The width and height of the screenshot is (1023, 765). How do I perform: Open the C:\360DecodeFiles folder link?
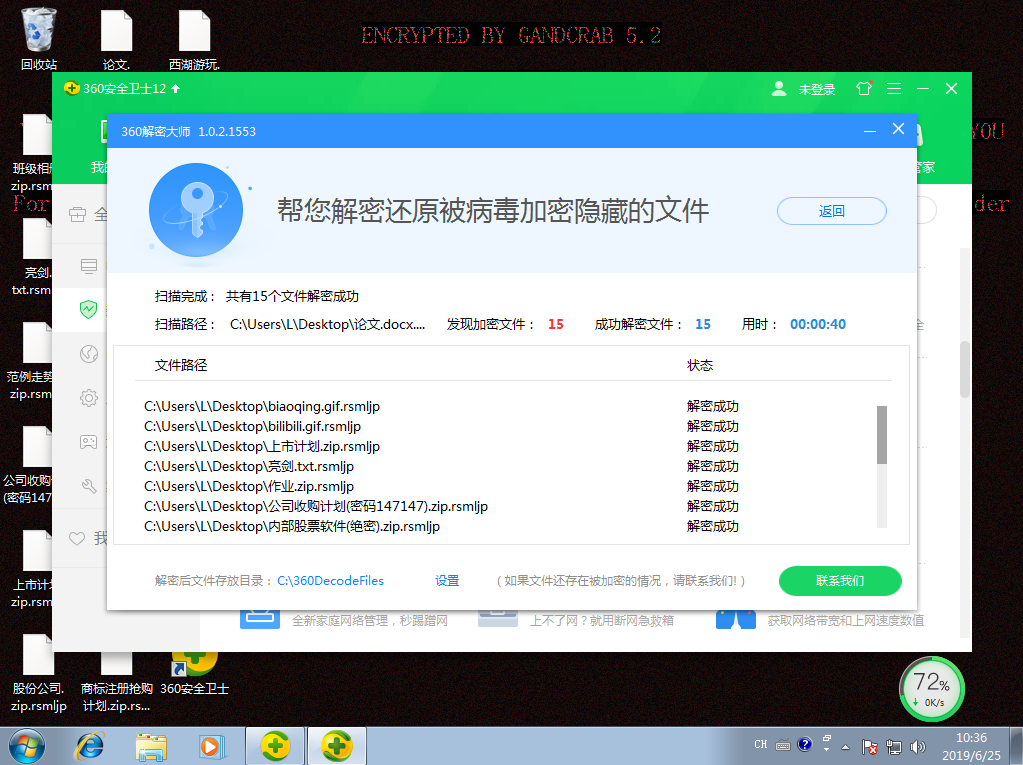(x=330, y=580)
